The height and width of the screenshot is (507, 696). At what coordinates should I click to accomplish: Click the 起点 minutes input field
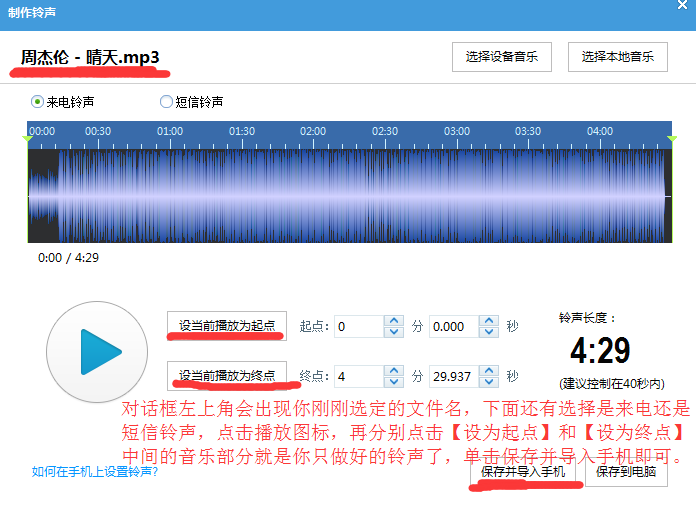tap(359, 327)
